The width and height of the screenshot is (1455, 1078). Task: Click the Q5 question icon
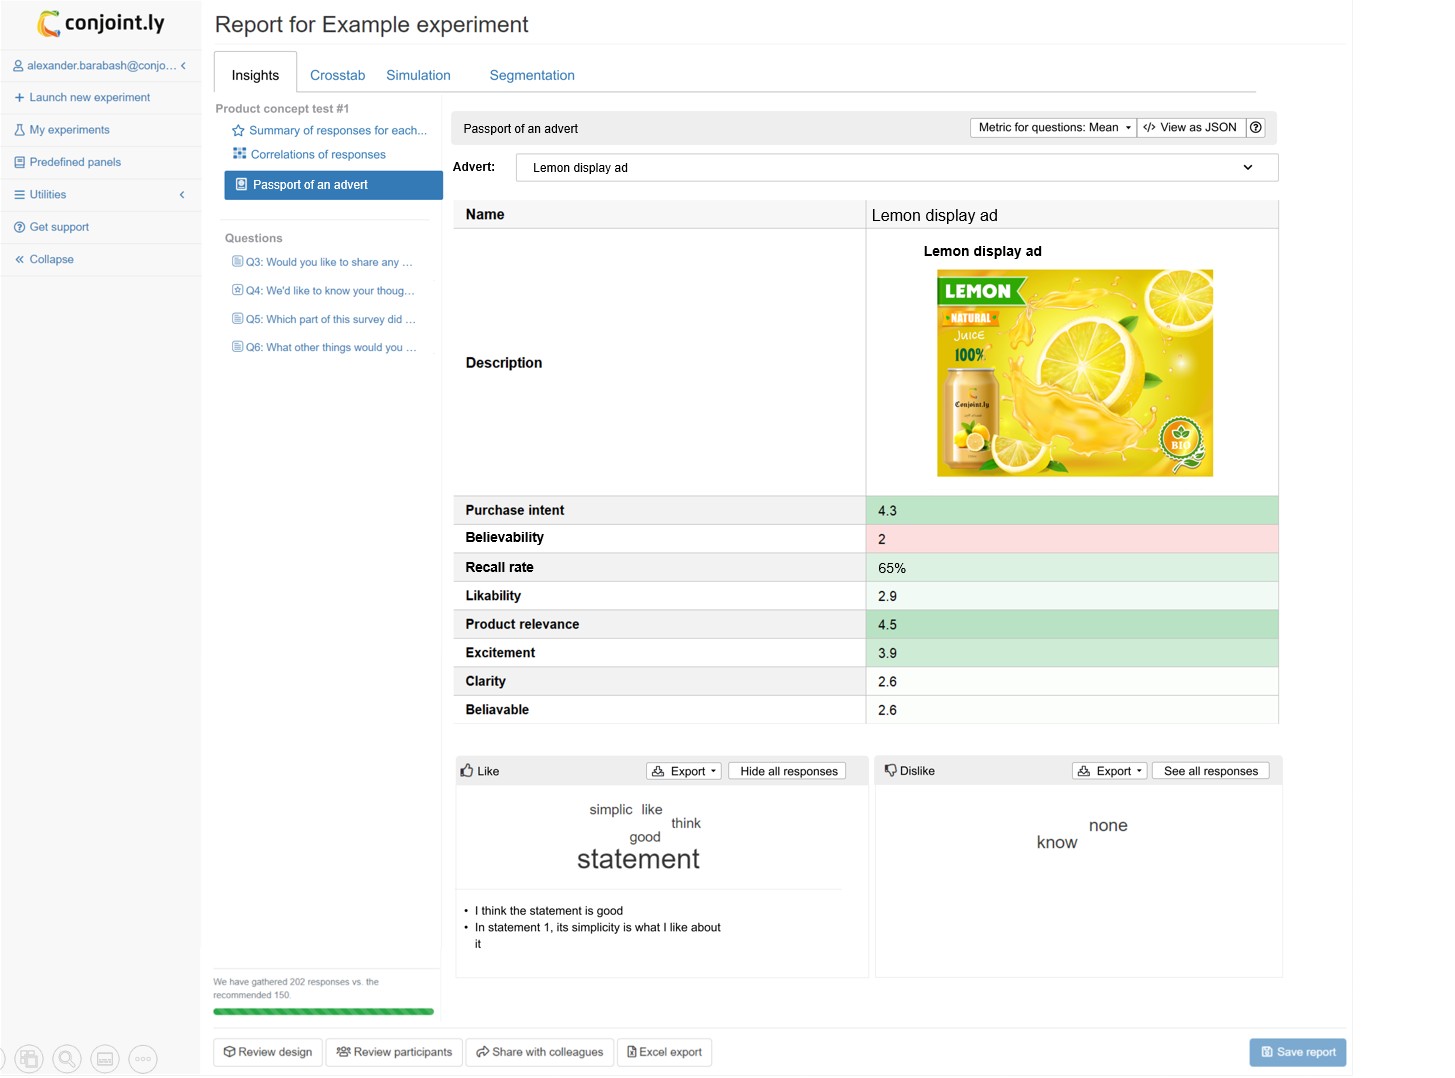238,319
